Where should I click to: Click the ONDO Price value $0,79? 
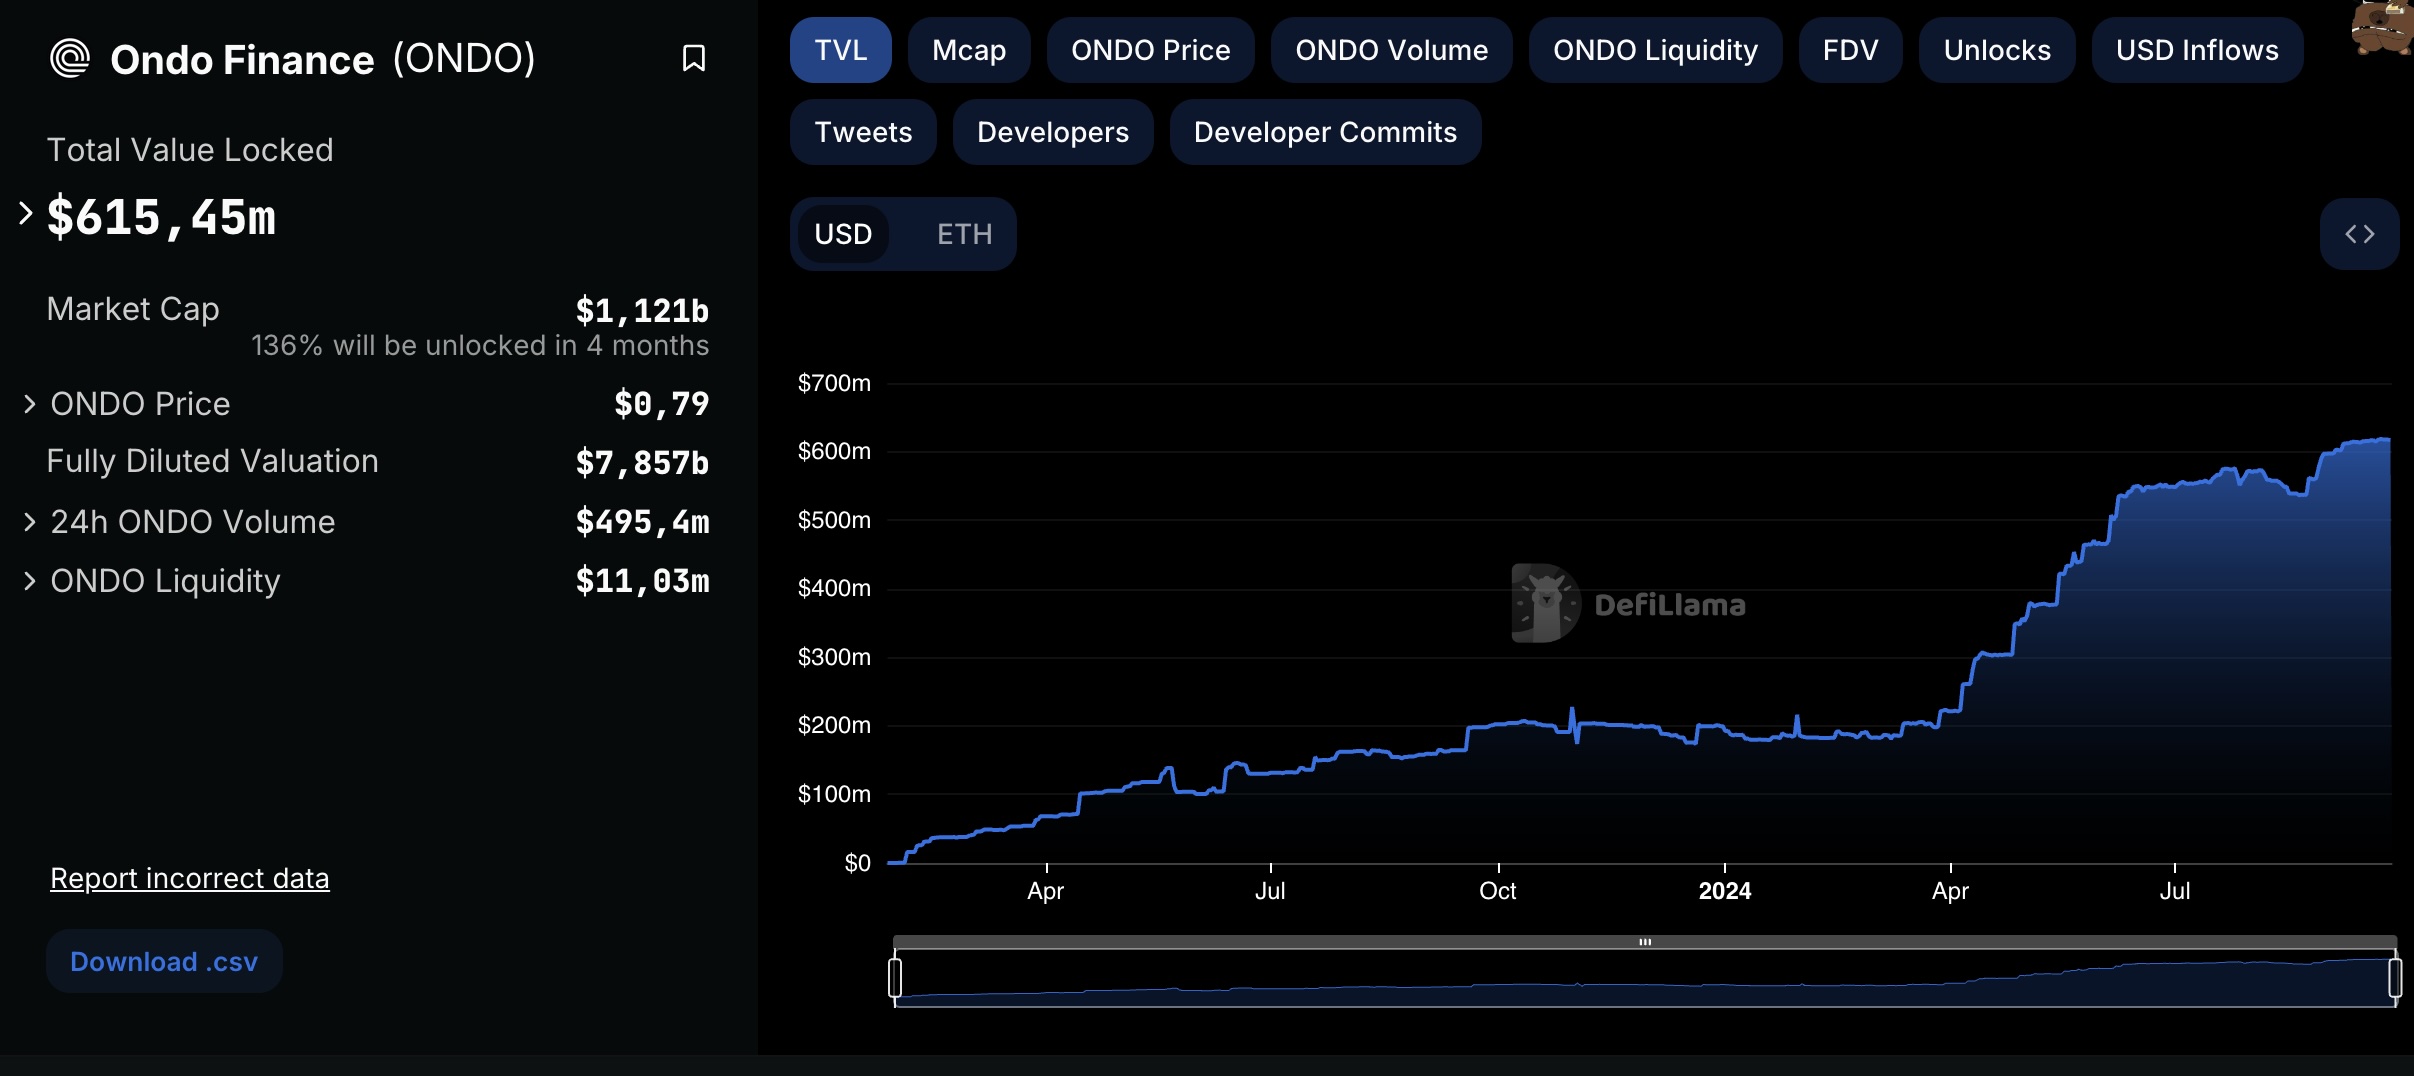[x=661, y=404]
